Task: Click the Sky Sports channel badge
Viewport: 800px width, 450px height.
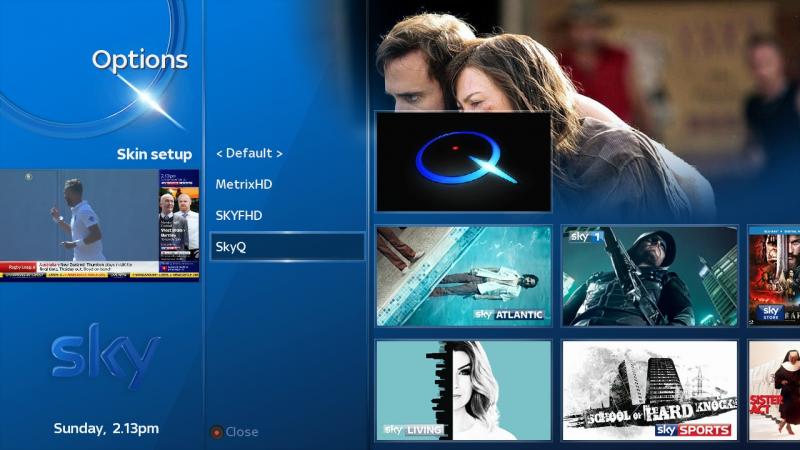Action: 693,430
